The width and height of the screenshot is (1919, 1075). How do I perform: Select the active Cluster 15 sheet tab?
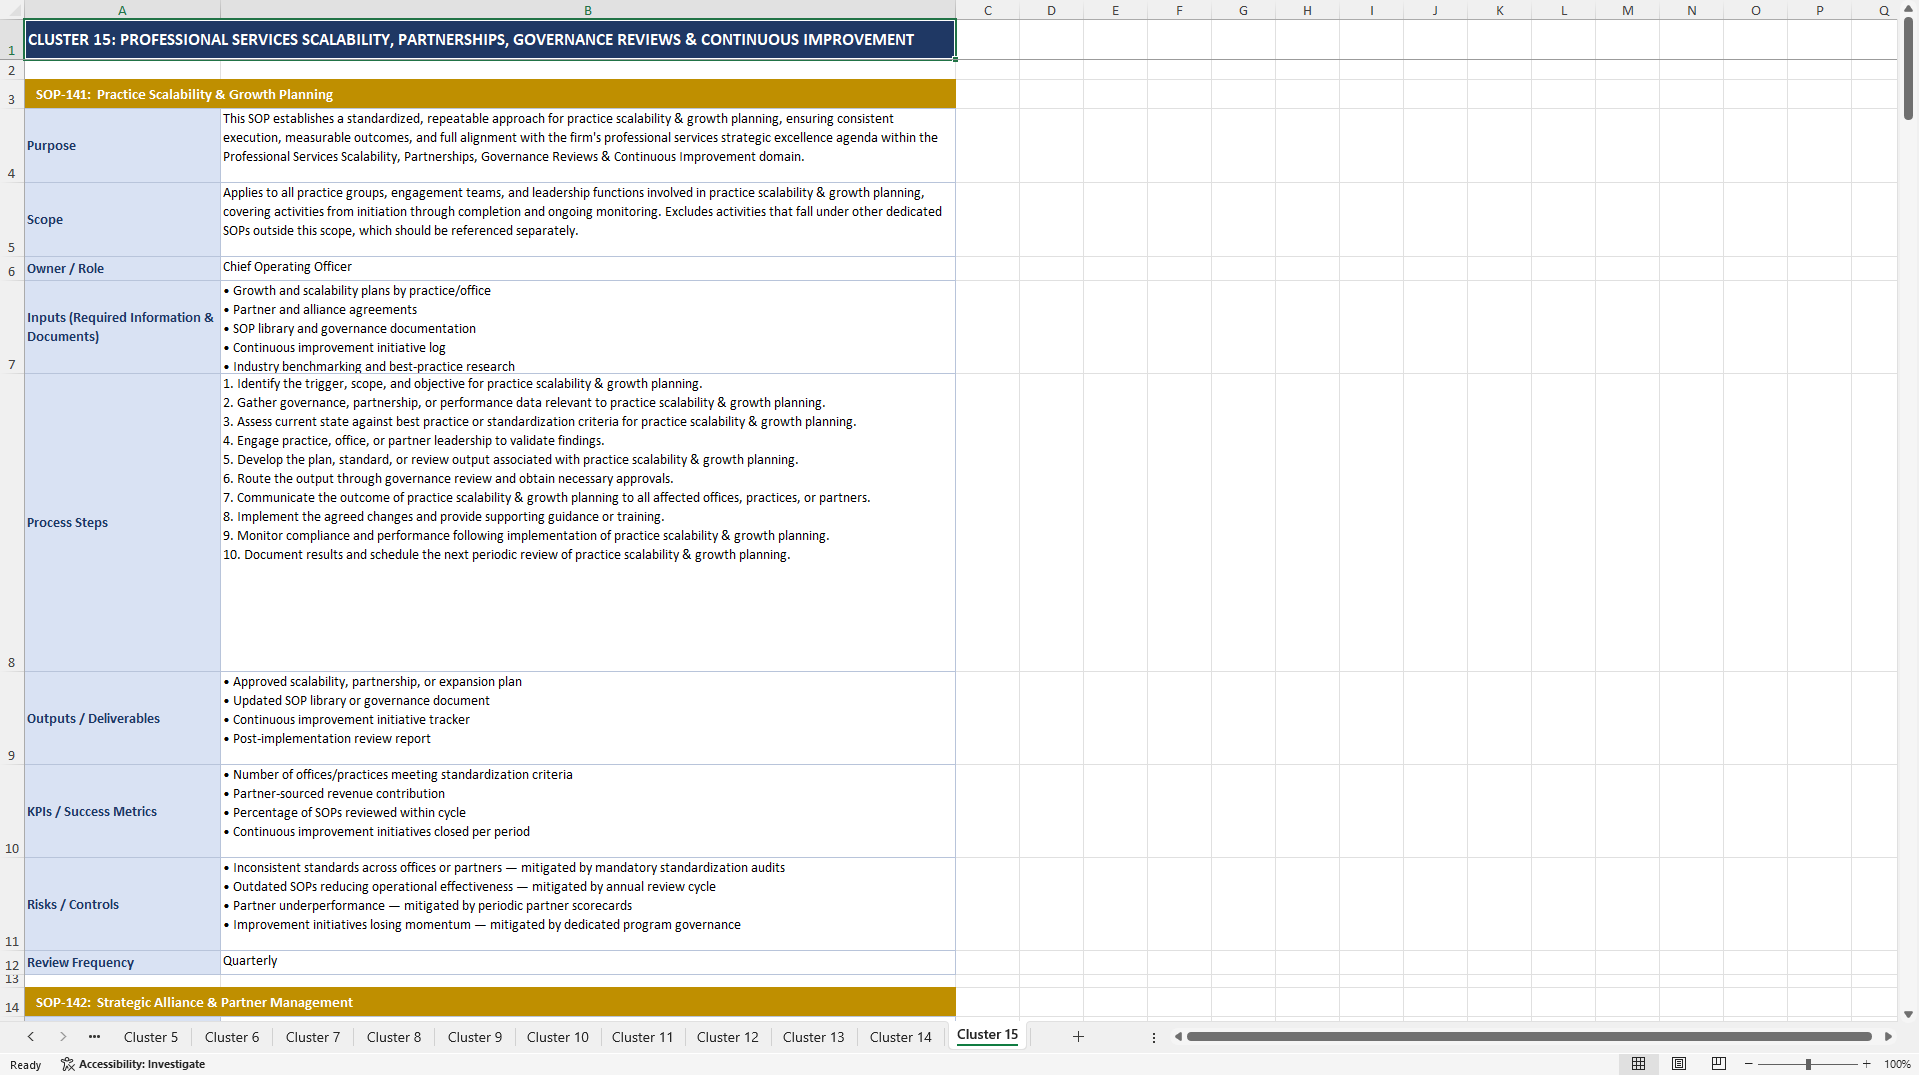click(x=987, y=1035)
